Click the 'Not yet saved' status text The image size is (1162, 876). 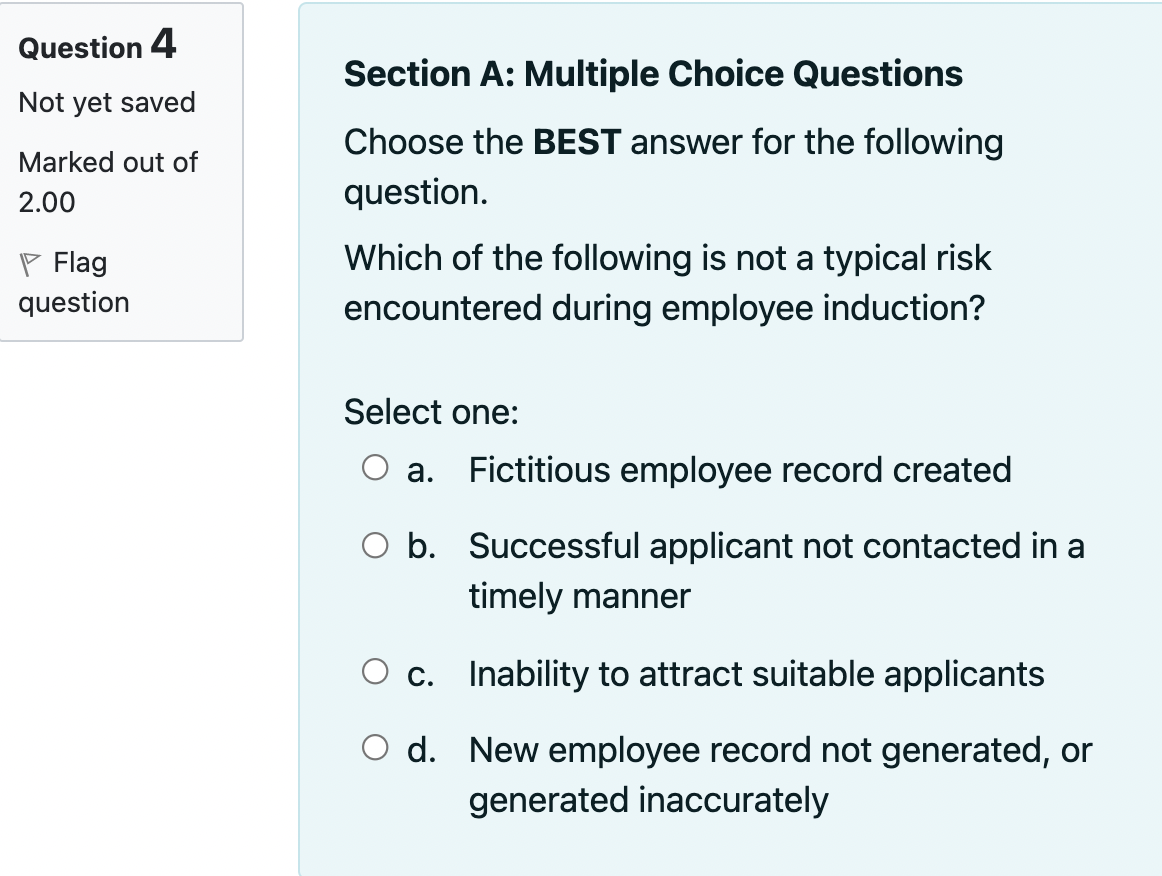click(106, 102)
